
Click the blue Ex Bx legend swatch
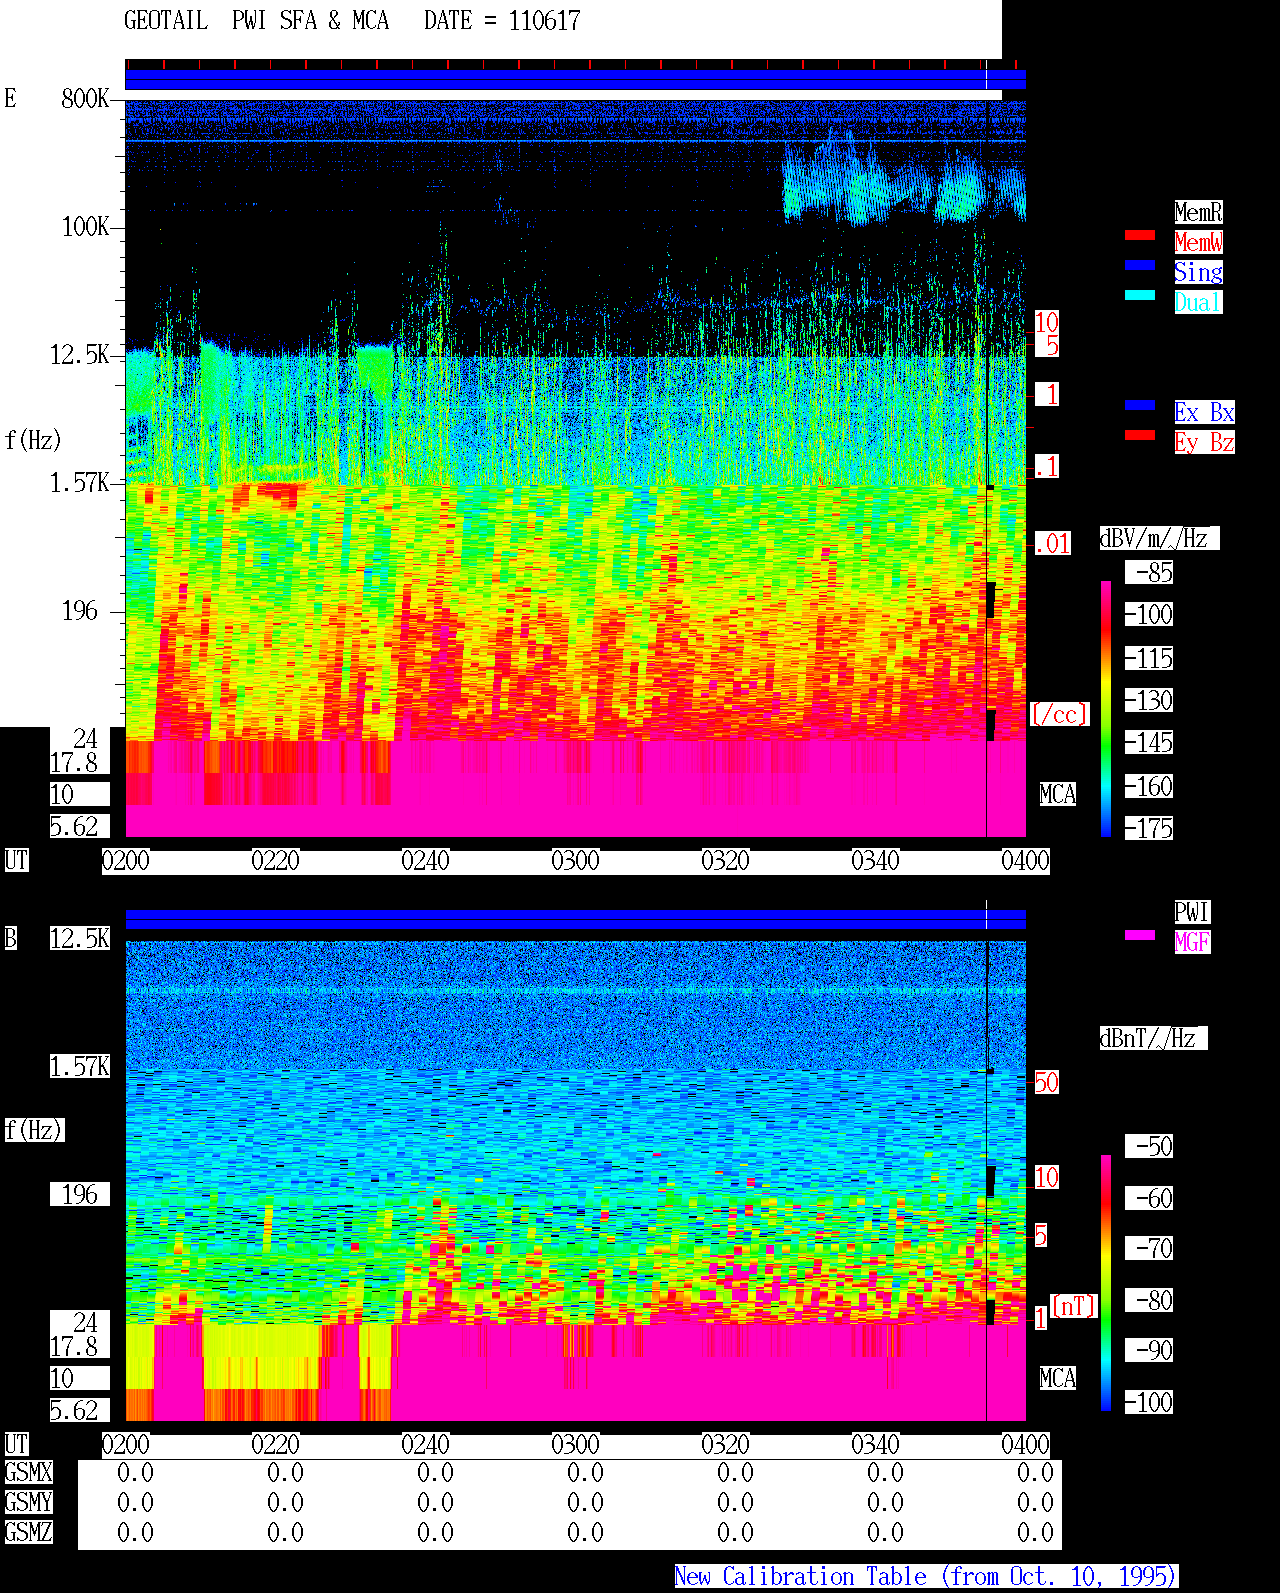point(1140,405)
